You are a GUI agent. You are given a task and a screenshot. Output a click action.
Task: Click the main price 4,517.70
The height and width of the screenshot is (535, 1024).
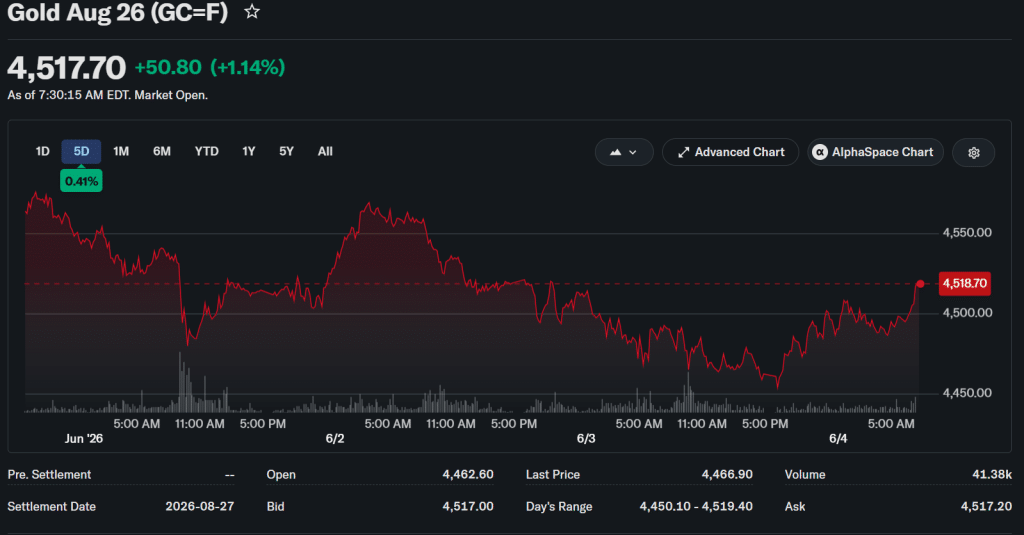tap(67, 68)
